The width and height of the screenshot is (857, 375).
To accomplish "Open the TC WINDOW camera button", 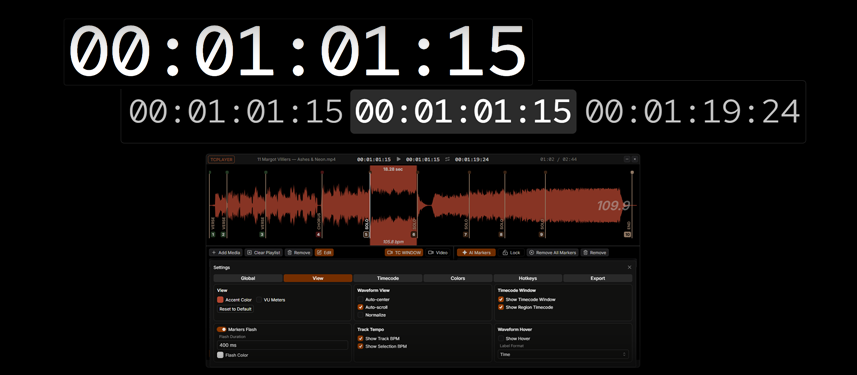I will (404, 253).
